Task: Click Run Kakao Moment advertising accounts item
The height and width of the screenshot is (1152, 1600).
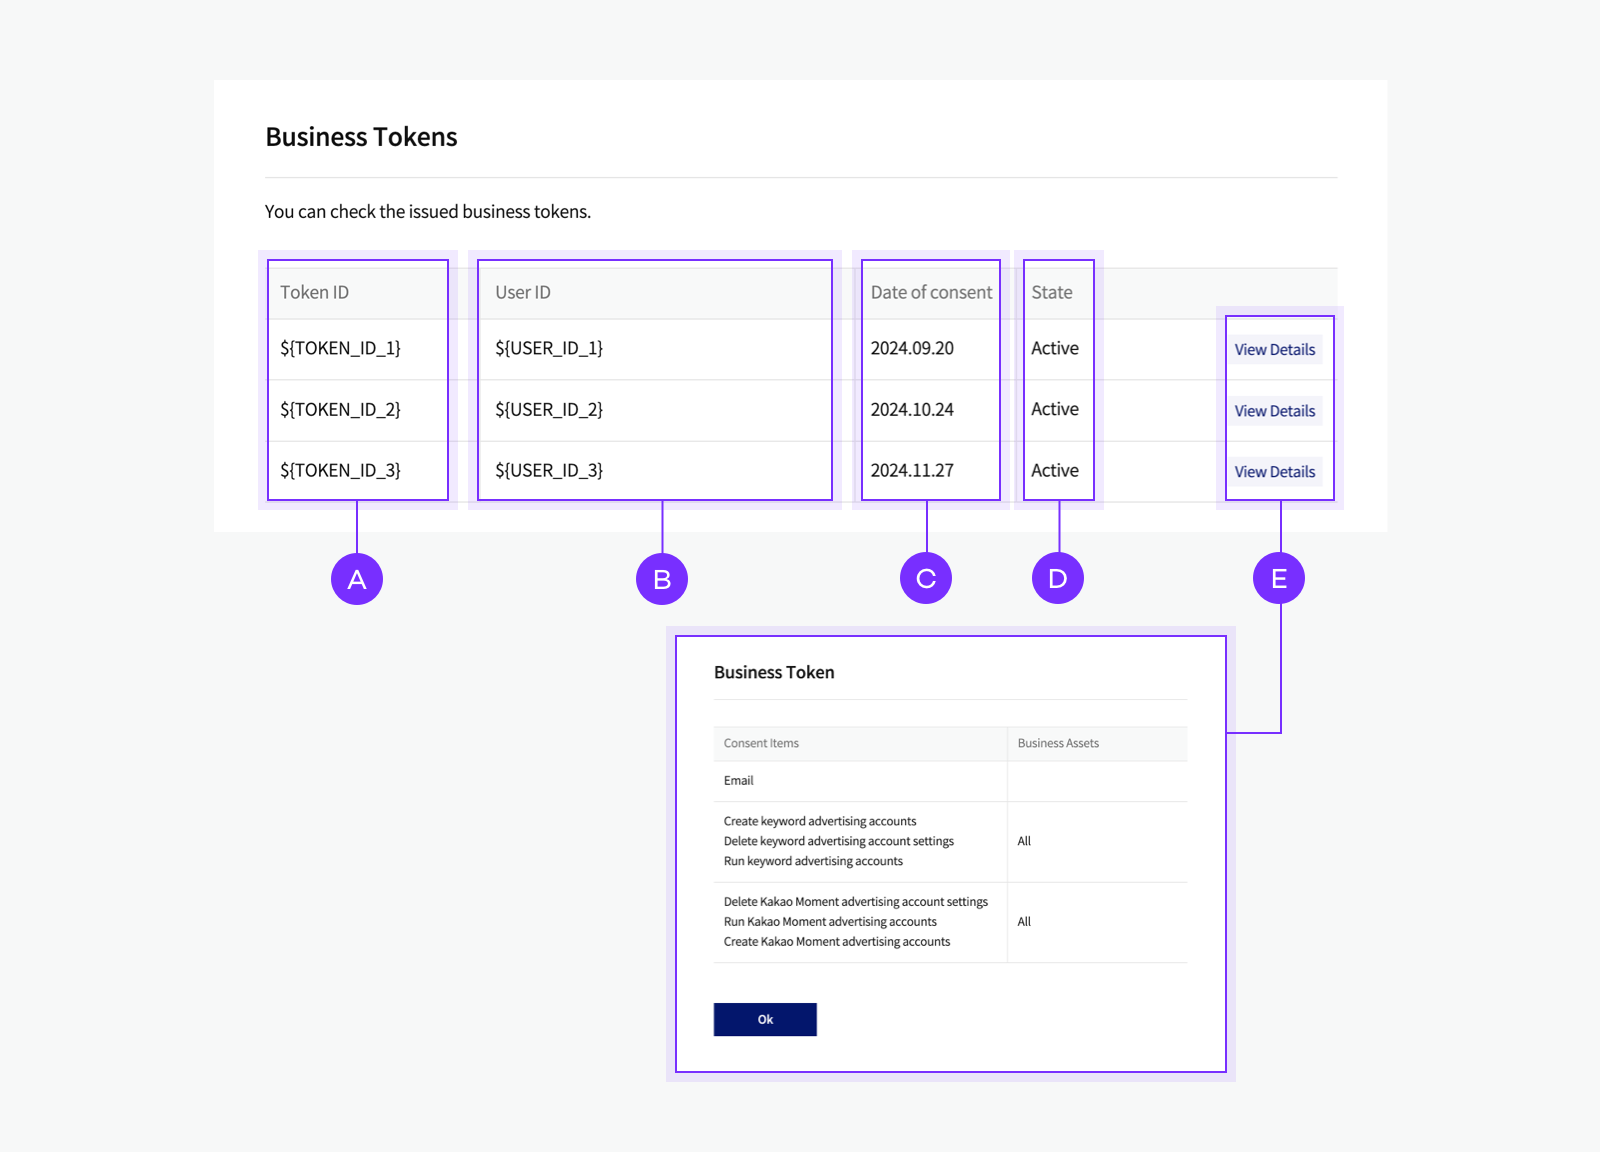Action: point(830,921)
